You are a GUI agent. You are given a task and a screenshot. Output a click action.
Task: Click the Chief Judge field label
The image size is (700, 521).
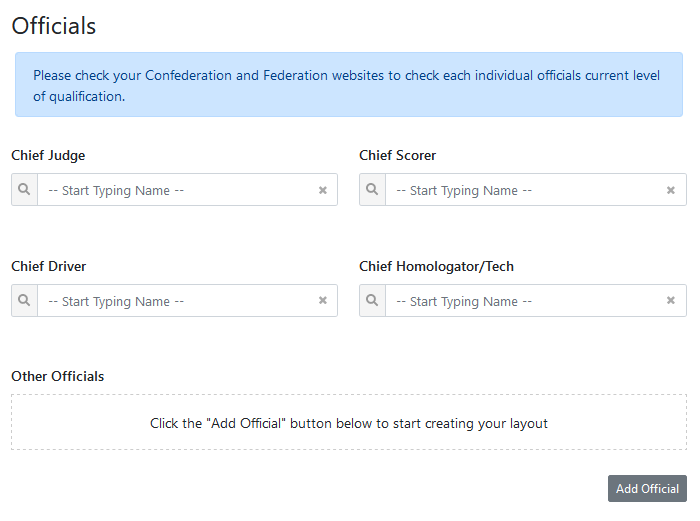(x=48, y=156)
